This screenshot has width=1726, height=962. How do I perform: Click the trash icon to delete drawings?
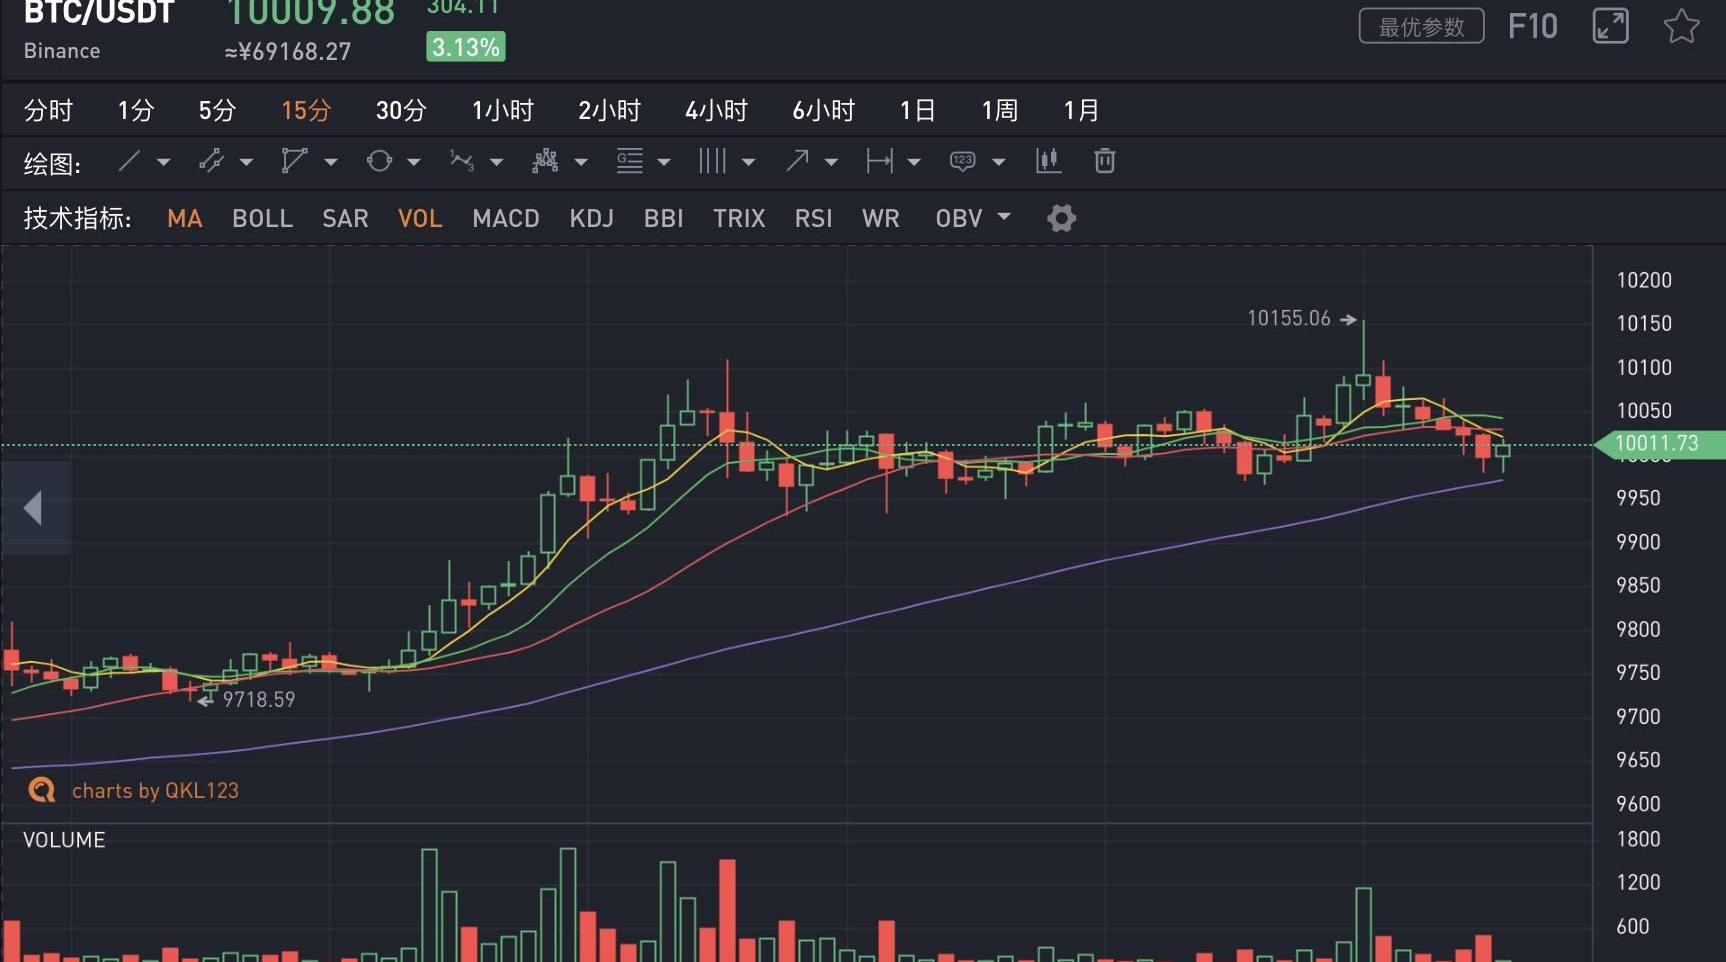point(1104,161)
